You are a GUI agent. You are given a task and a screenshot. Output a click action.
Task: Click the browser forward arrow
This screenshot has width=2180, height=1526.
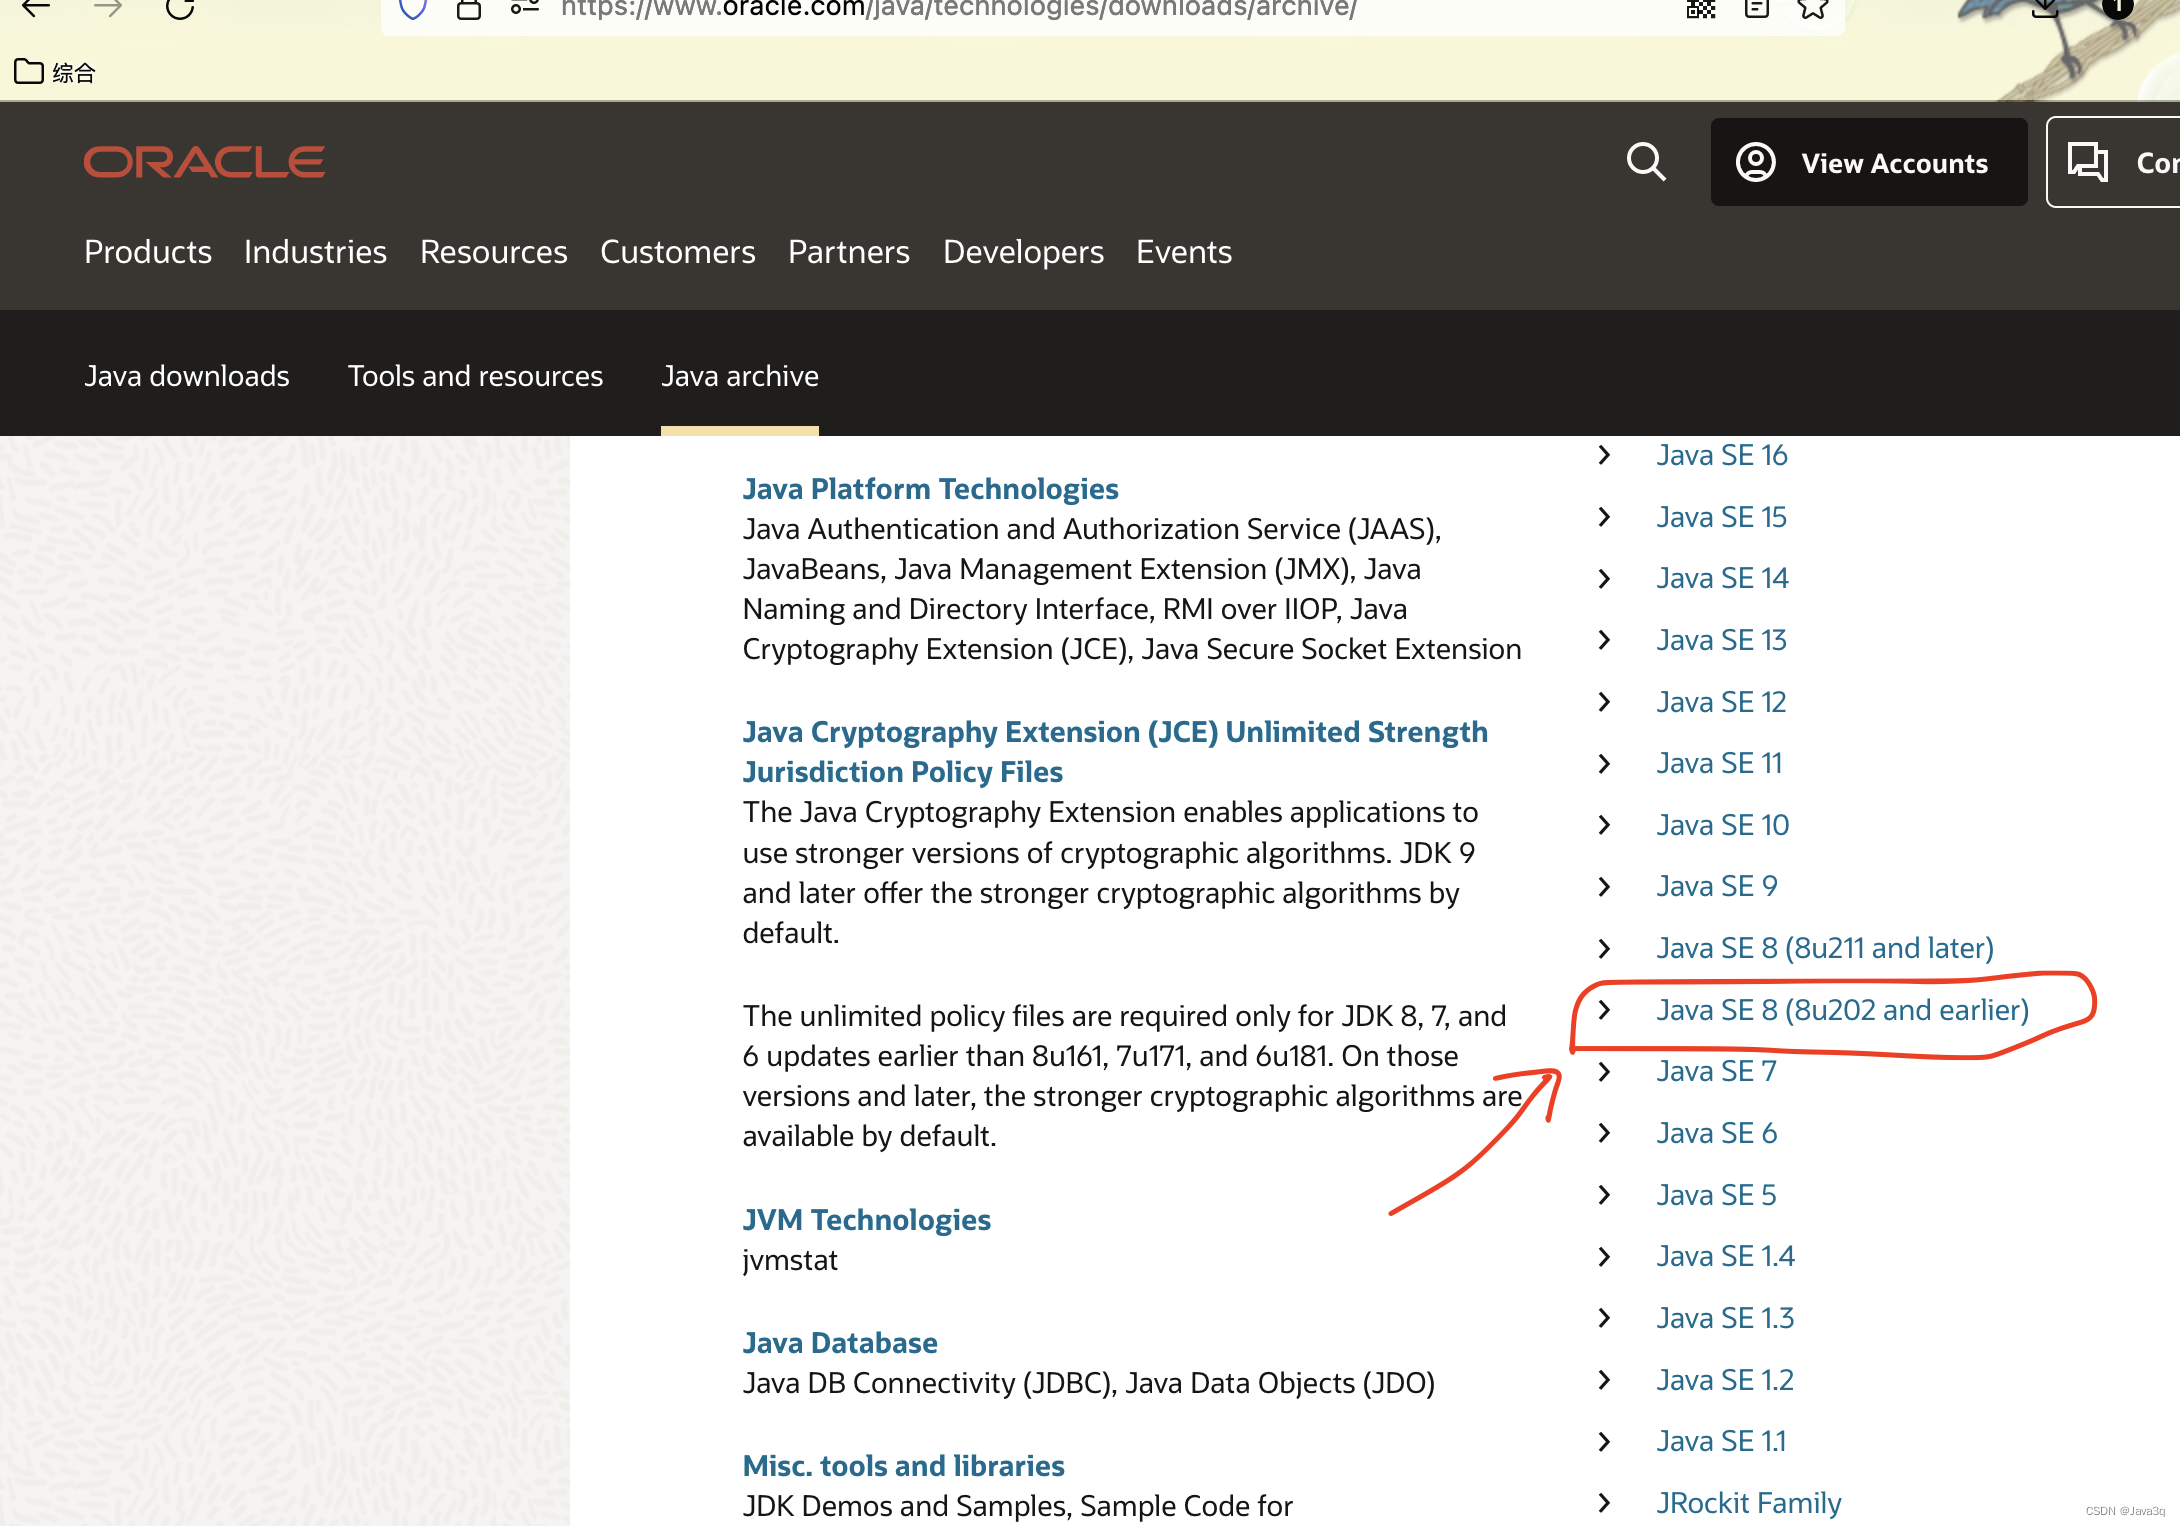(107, 8)
